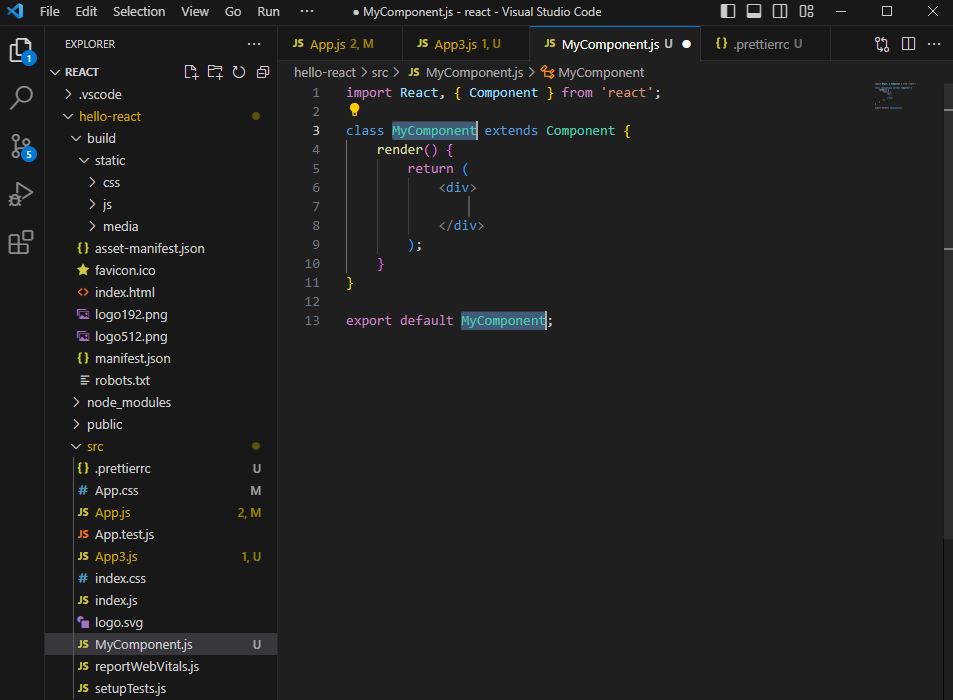The image size is (953, 700).
Task: Open the File menu
Action: point(50,12)
